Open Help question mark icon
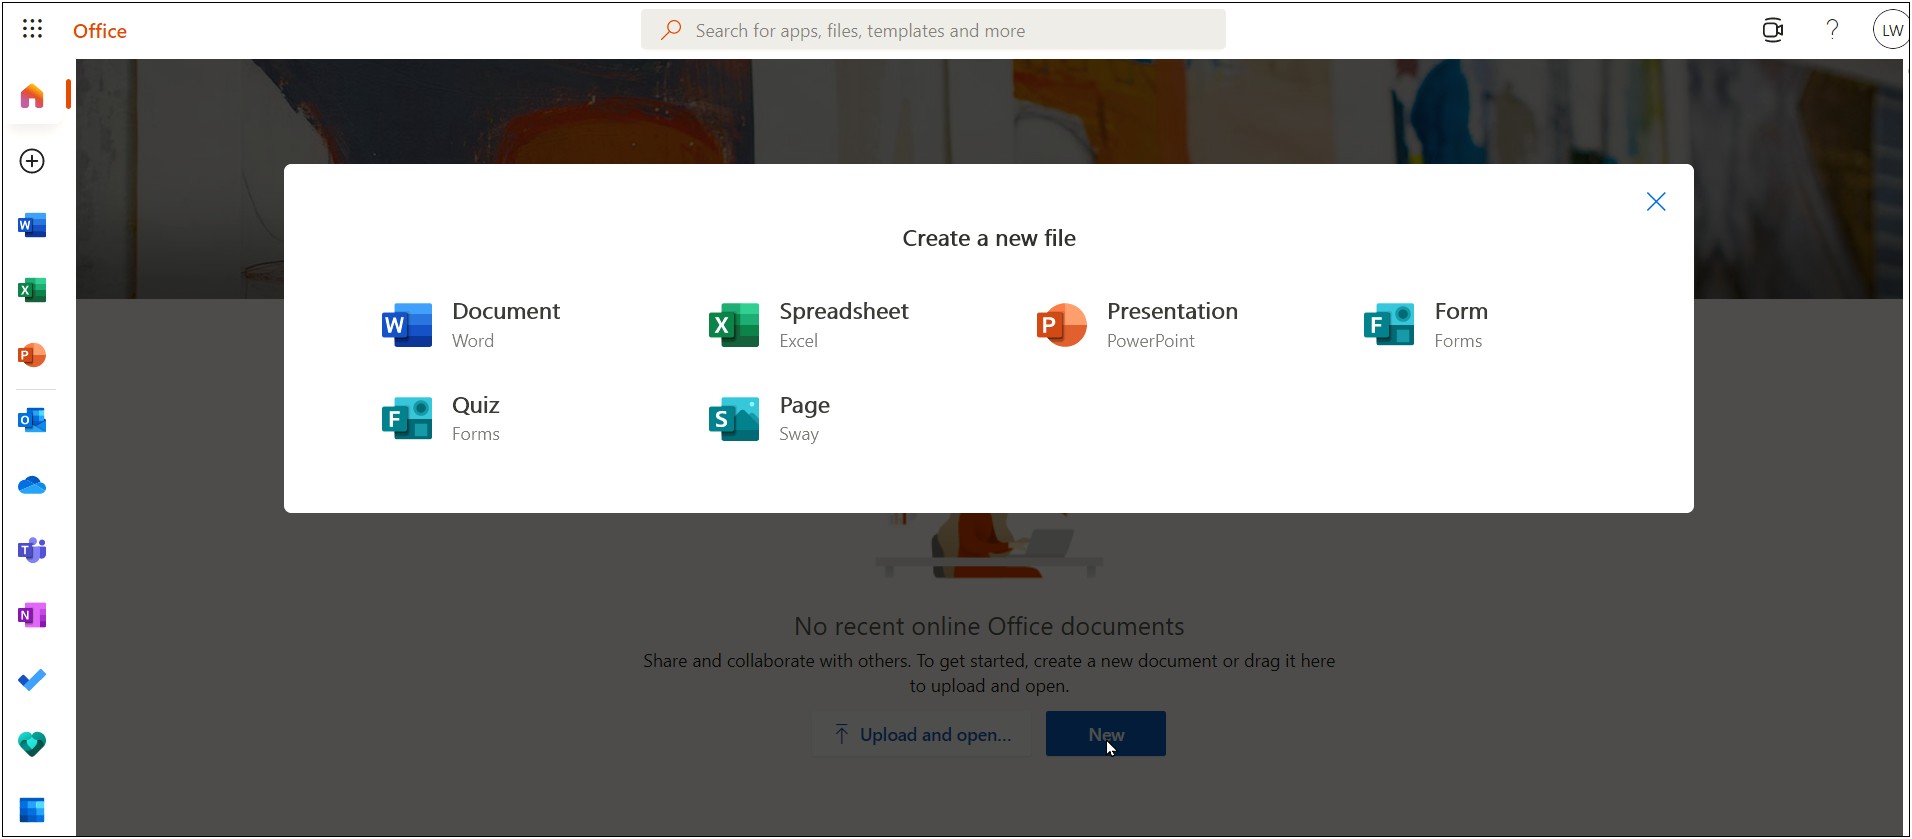This screenshot has width=1912, height=839. pos(1832,30)
